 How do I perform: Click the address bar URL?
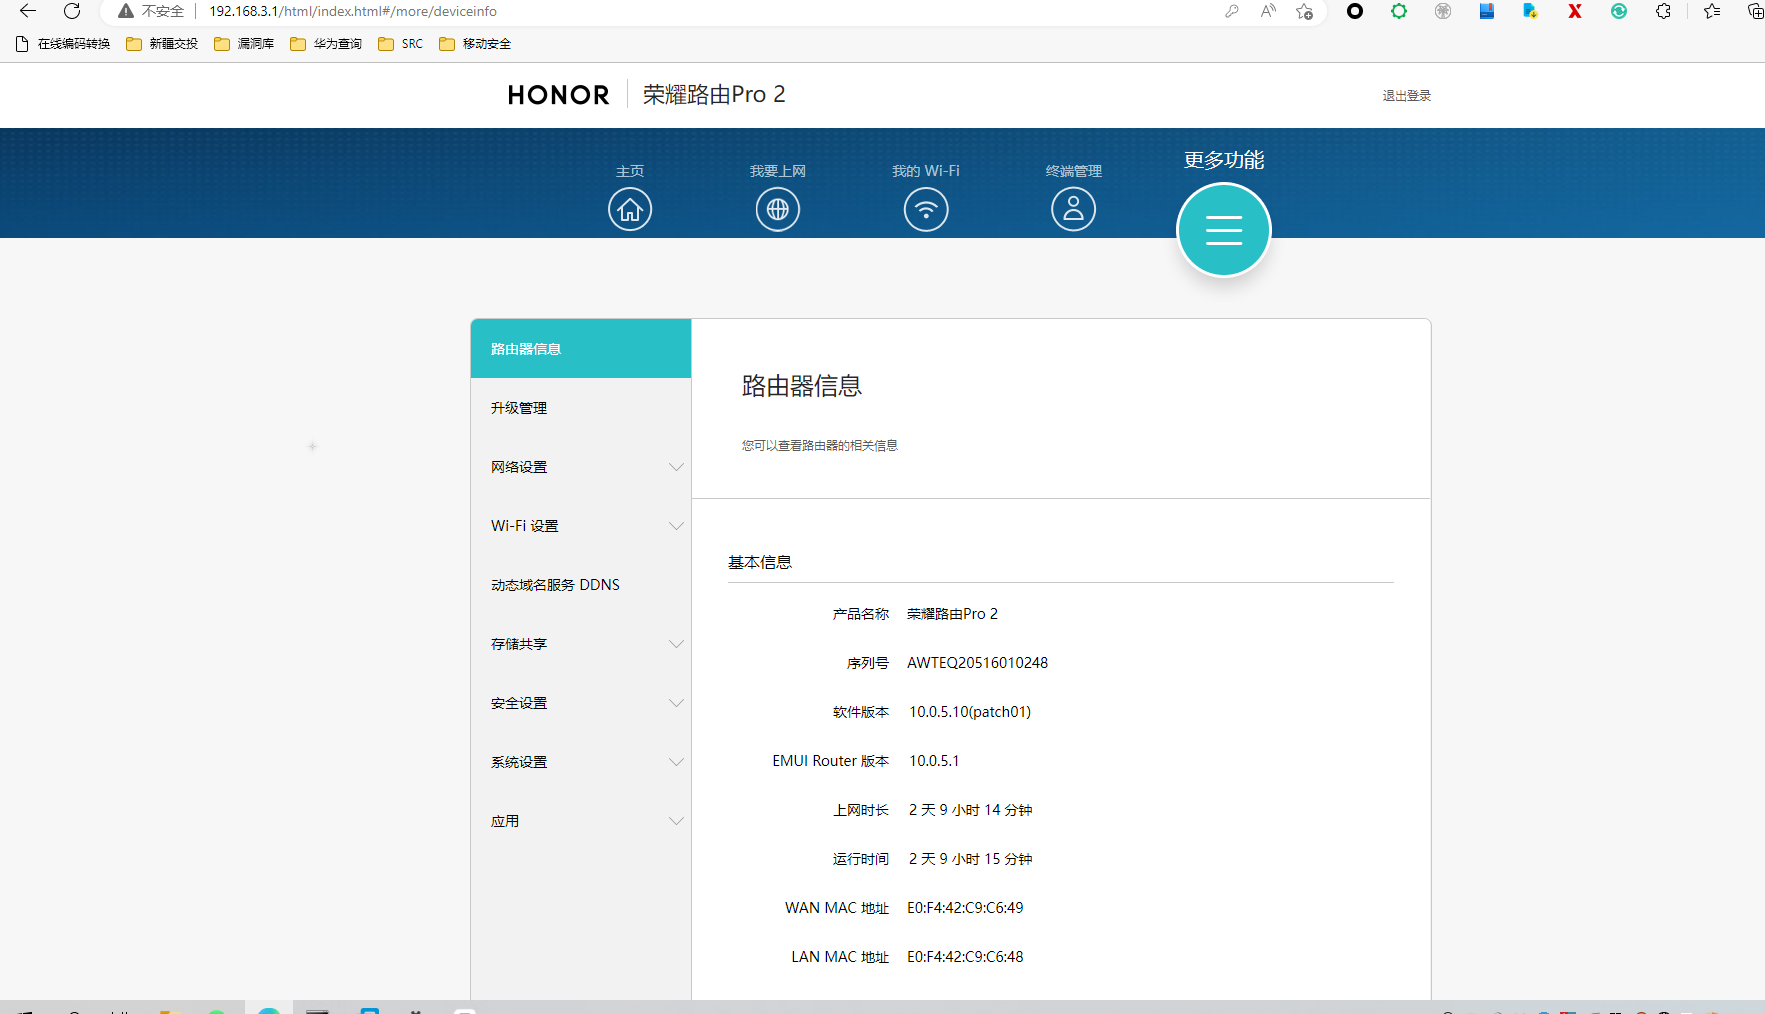(353, 11)
